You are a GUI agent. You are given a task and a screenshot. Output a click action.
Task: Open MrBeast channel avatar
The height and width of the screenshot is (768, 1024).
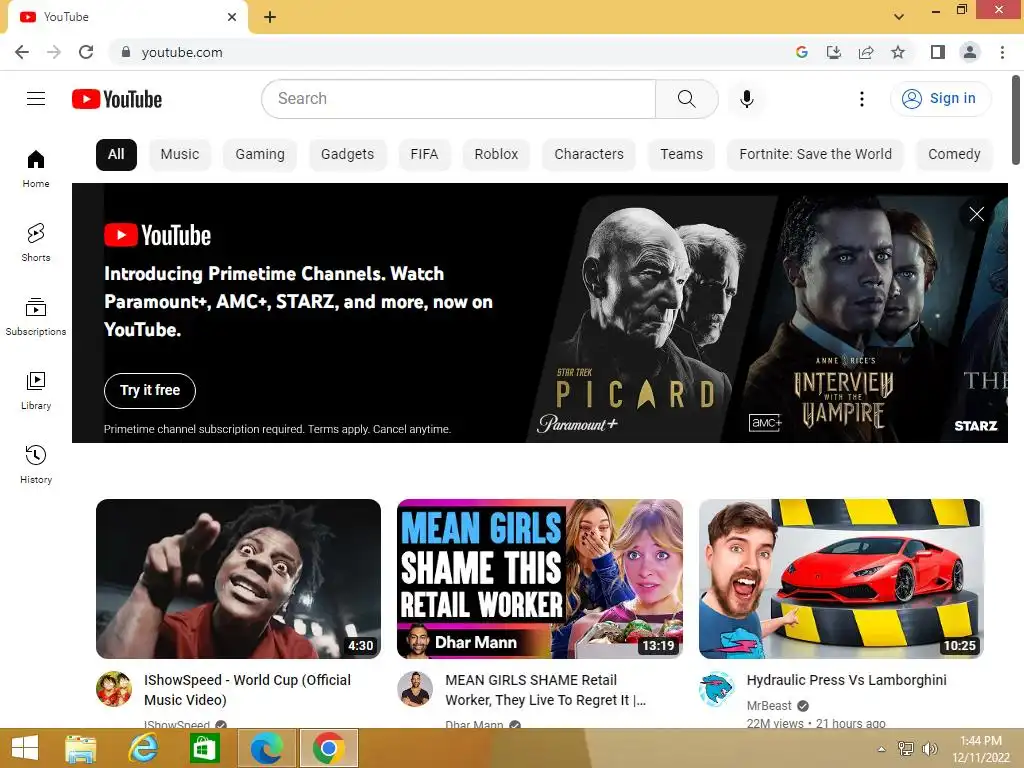(716, 689)
